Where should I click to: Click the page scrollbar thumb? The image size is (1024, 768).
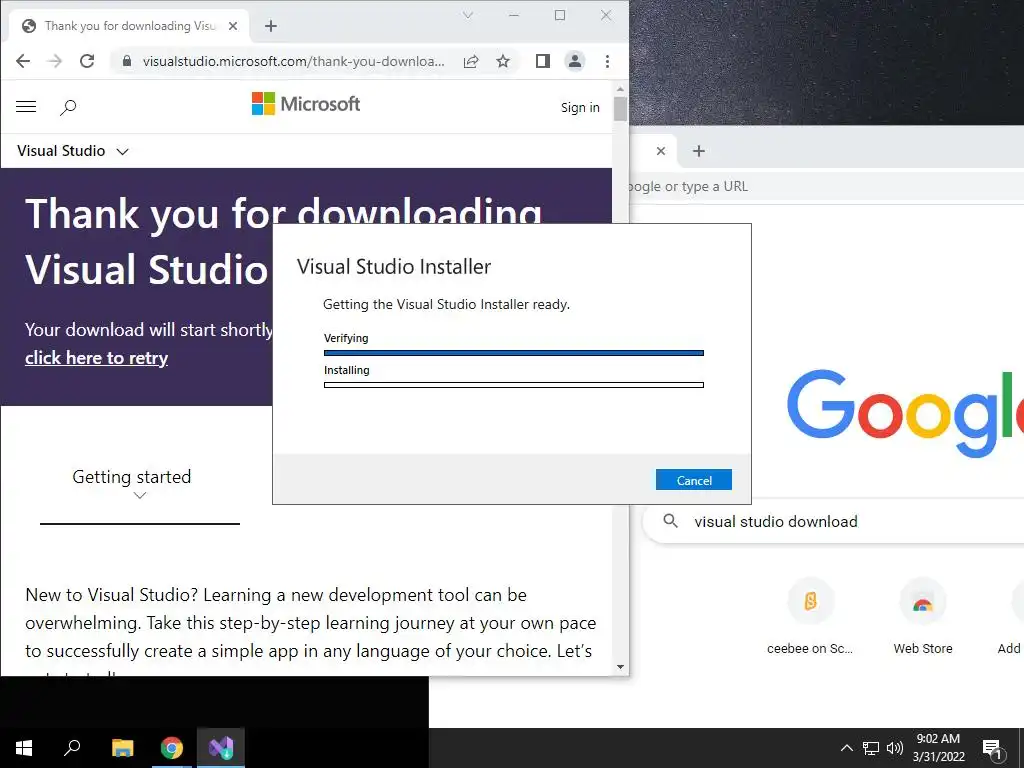coord(620,109)
